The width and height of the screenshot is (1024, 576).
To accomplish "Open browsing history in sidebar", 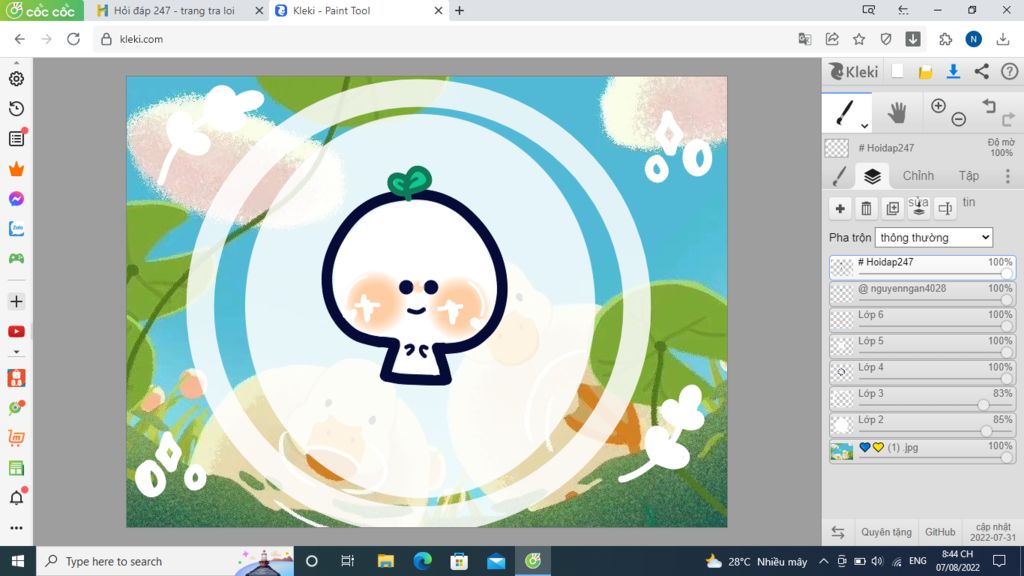I will [x=16, y=108].
